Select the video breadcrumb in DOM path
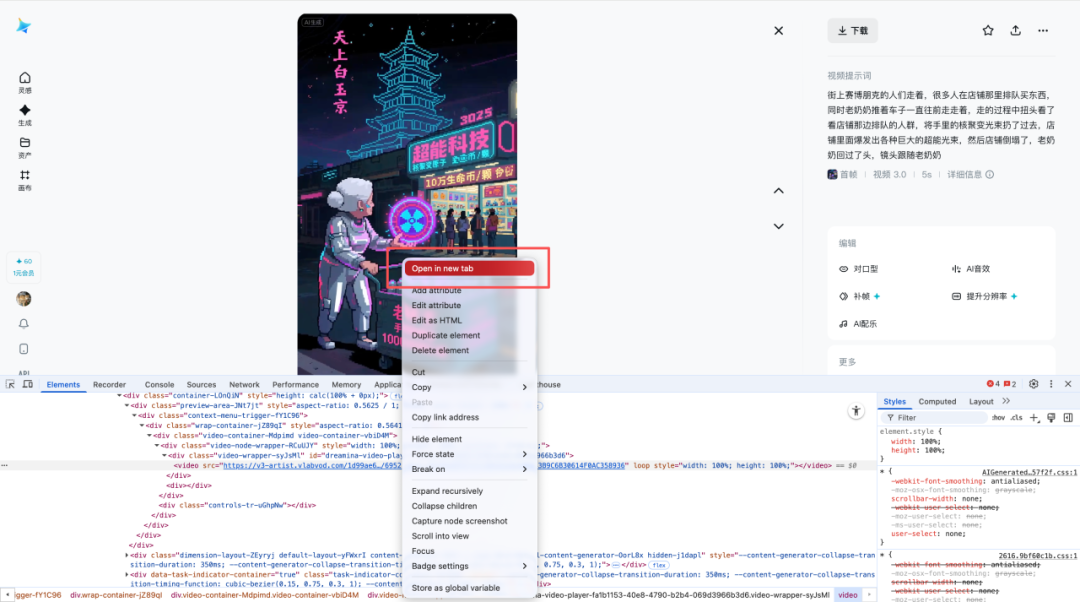The height and width of the screenshot is (602, 1080). tap(848, 595)
